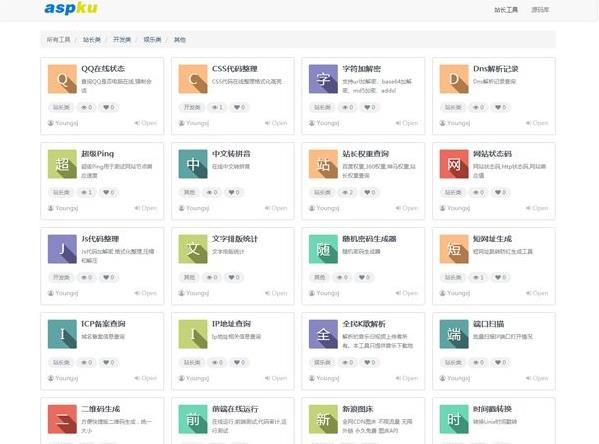The width and height of the screenshot is (599, 444).
Task: Click the 前 icon of 前端在线运行
Action: coord(193,419)
